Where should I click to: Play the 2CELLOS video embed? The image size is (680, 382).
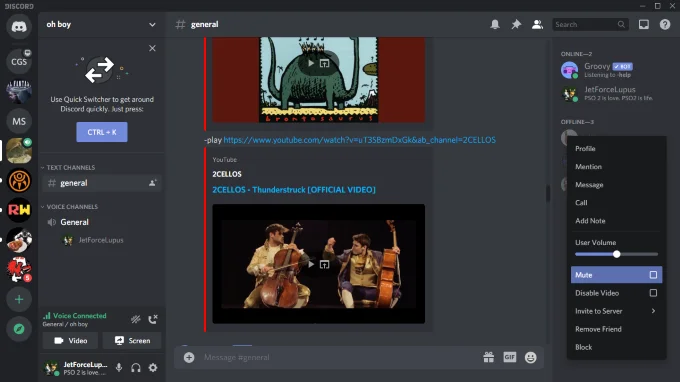(x=311, y=264)
